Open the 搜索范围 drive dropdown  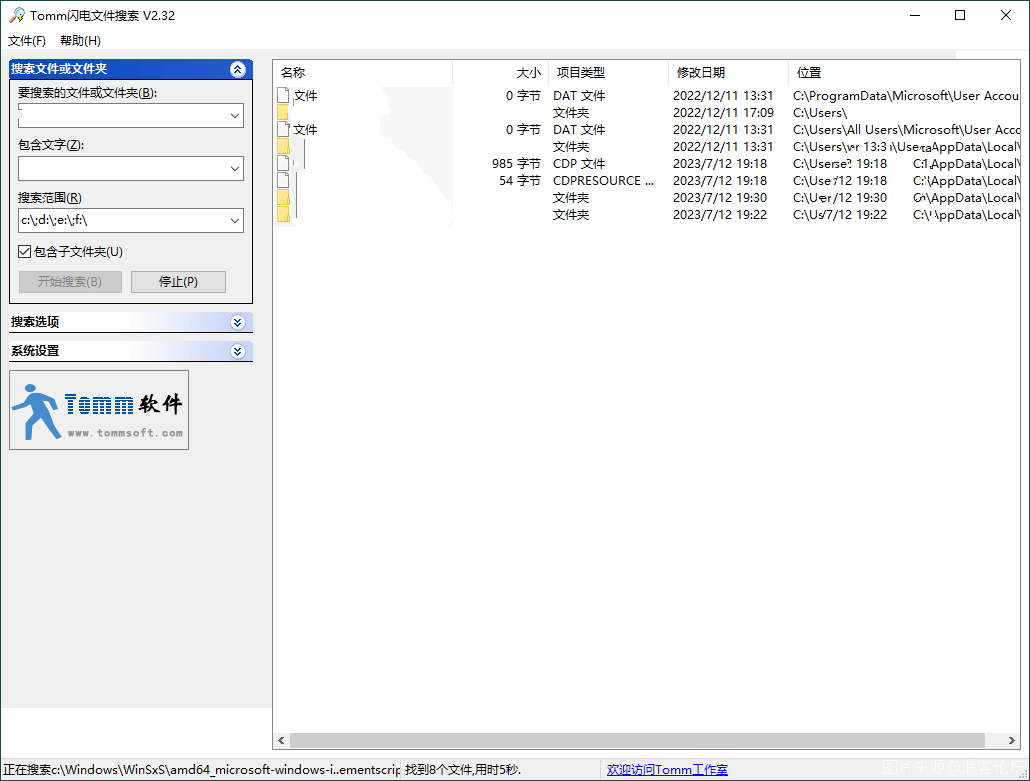(x=235, y=220)
